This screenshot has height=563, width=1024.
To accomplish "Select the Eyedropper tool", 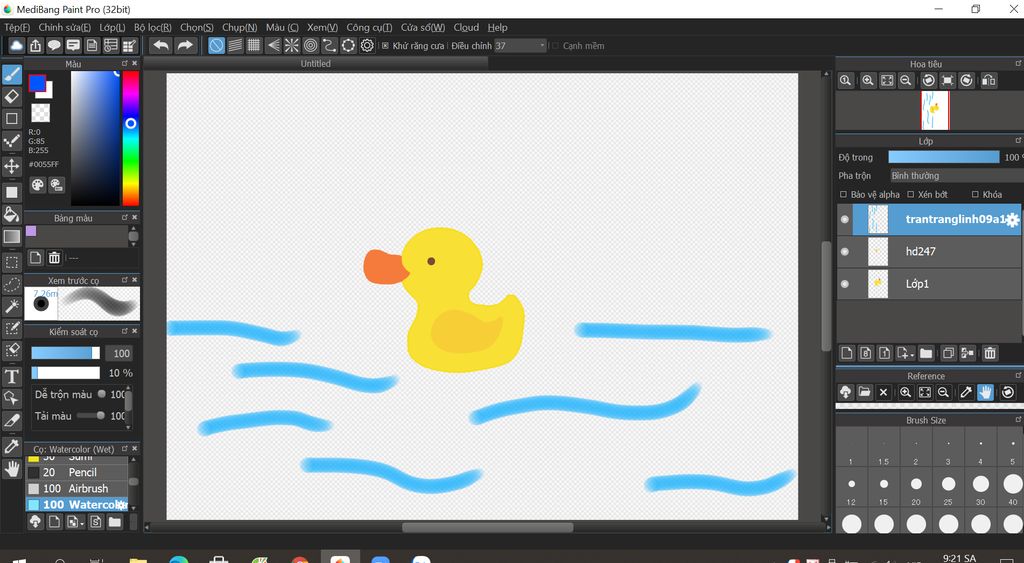I will 12,446.
